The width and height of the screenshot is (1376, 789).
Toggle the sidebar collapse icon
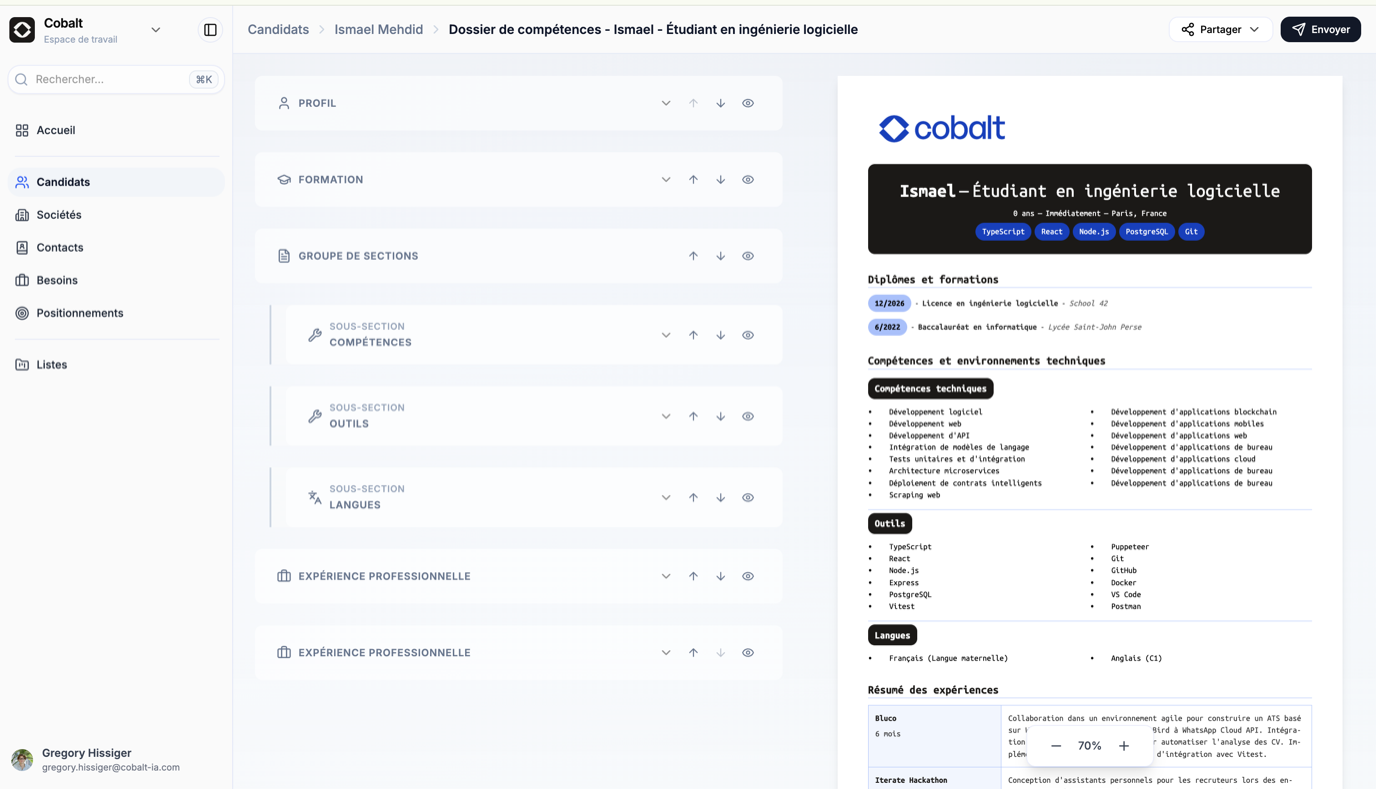(x=210, y=30)
